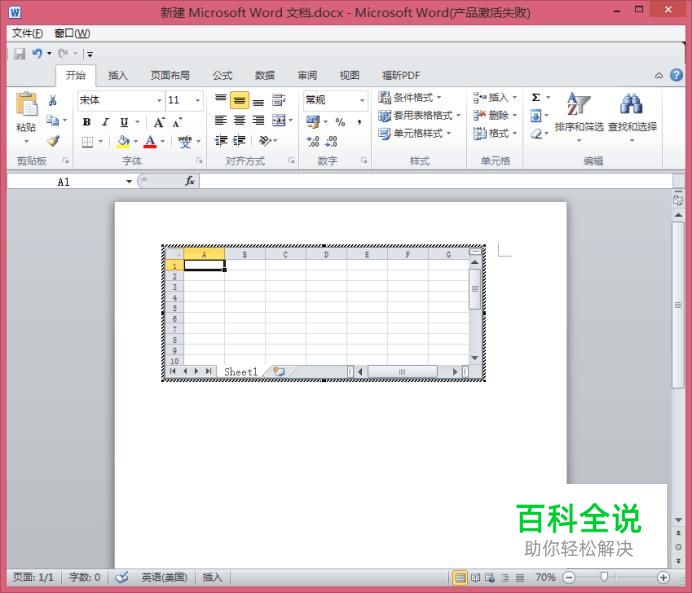The height and width of the screenshot is (593, 692).
Task: Toggle Underline formatting
Action: [124, 122]
